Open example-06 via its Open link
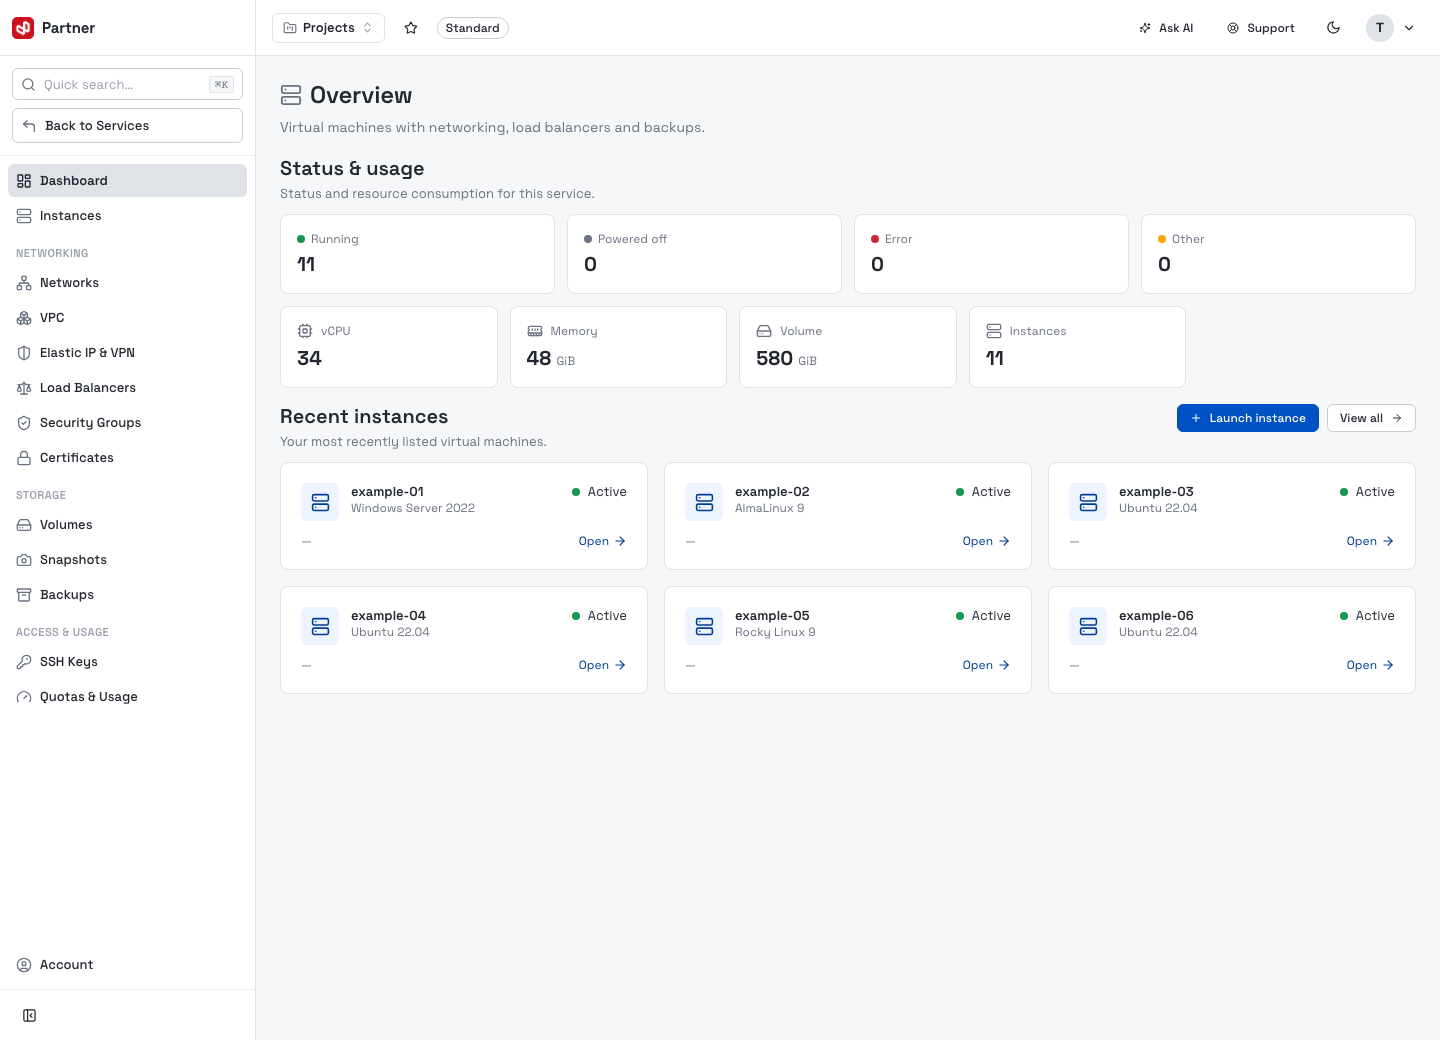 click(x=1370, y=665)
